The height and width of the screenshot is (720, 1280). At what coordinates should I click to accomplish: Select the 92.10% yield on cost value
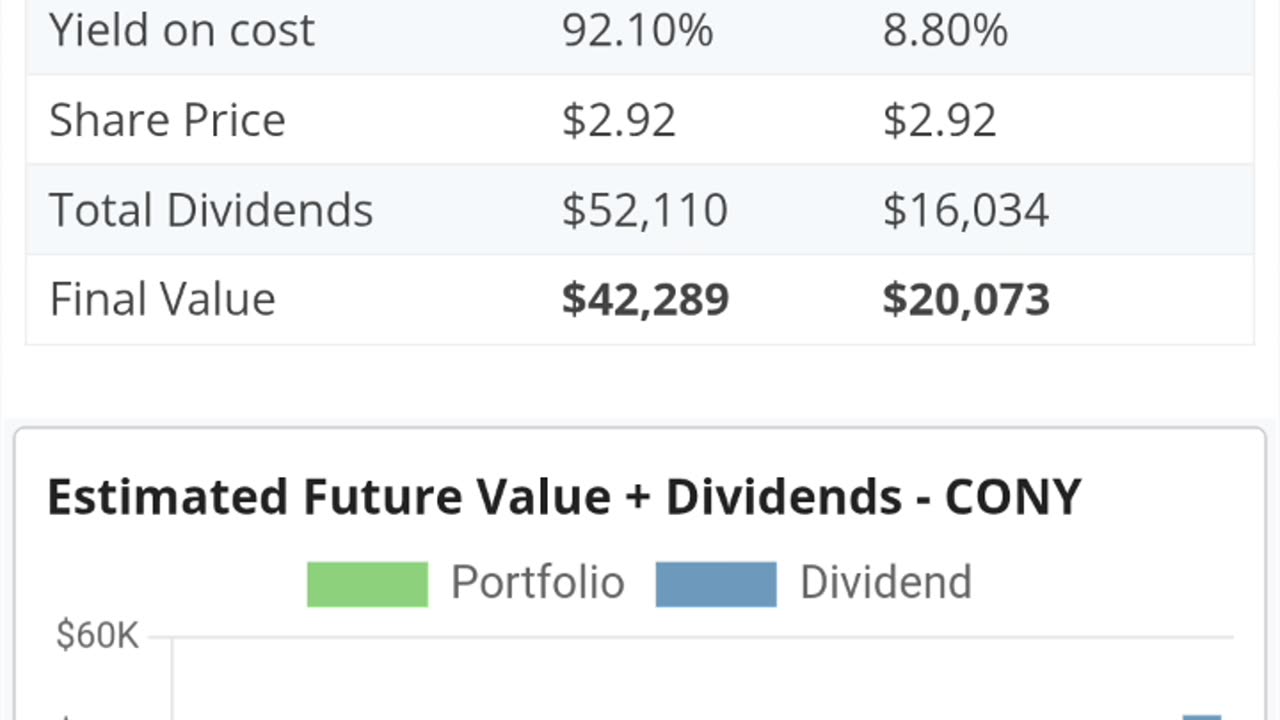637,30
